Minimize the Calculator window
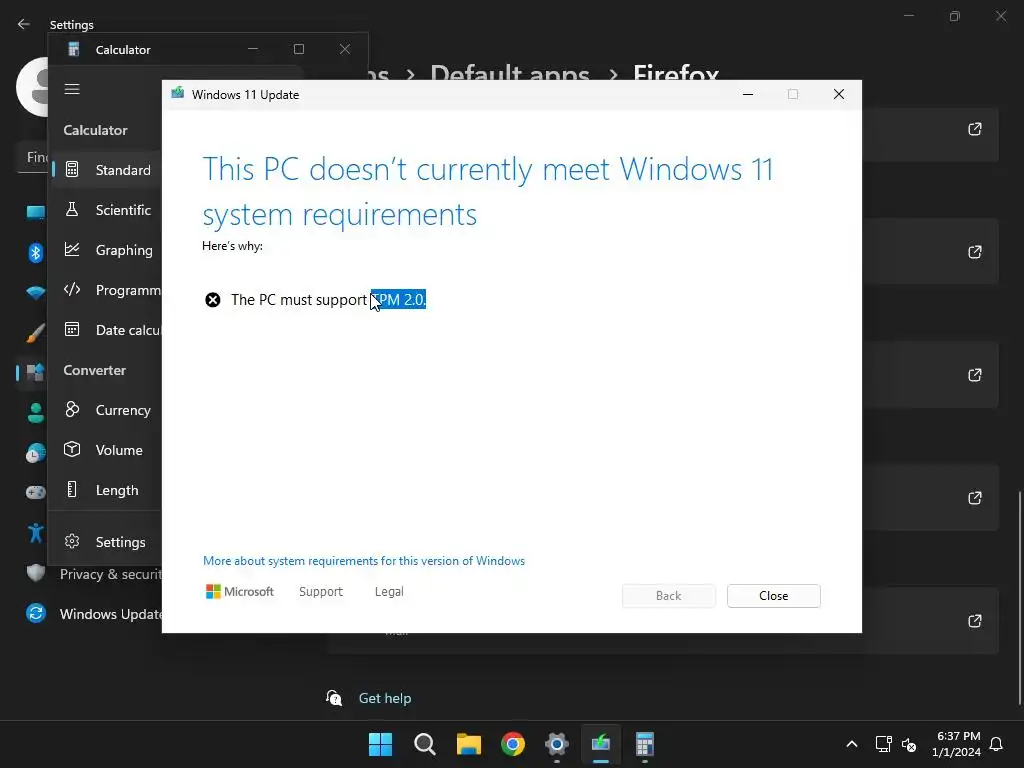 [x=253, y=49]
